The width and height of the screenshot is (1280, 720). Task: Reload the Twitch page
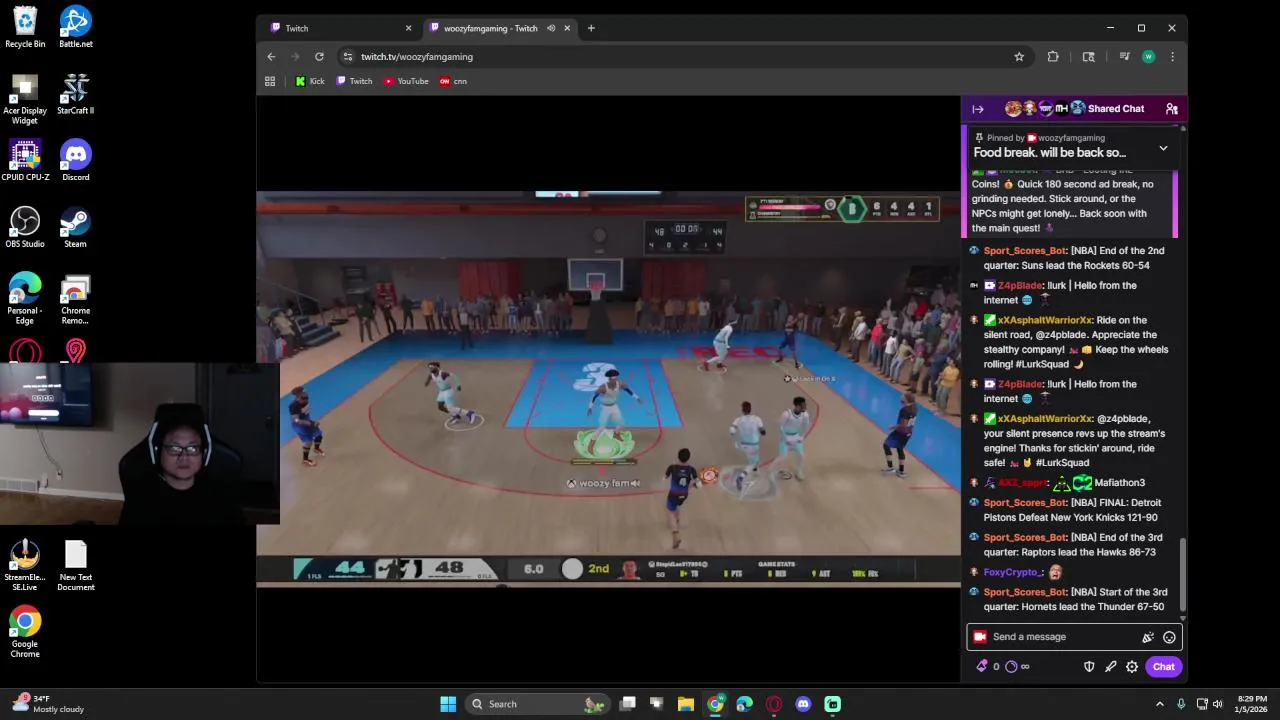pyautogui.click(x=319, y=57)
